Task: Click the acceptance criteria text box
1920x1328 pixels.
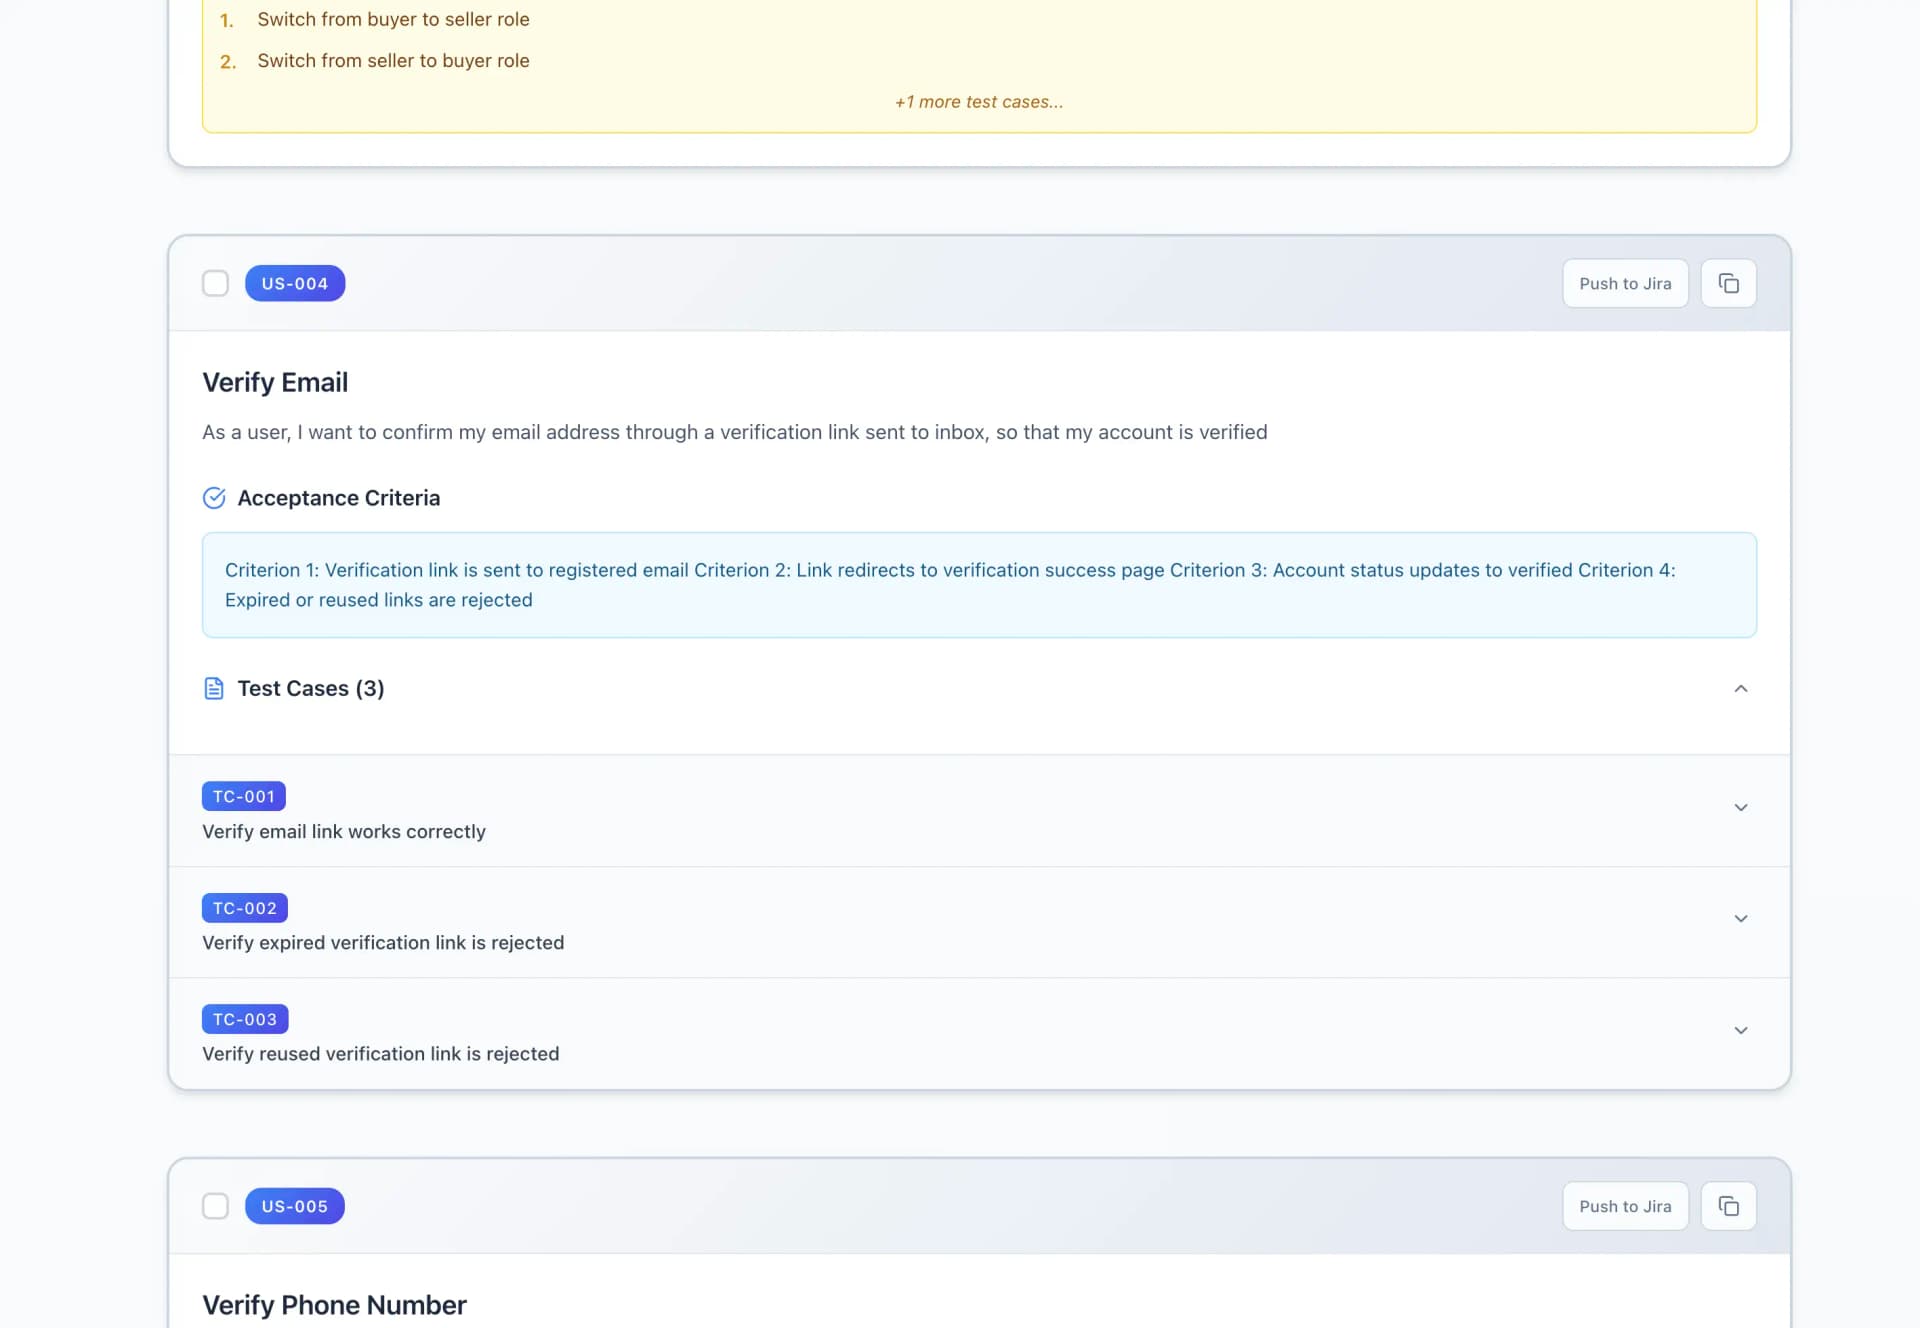Action: tap(978, 585)
